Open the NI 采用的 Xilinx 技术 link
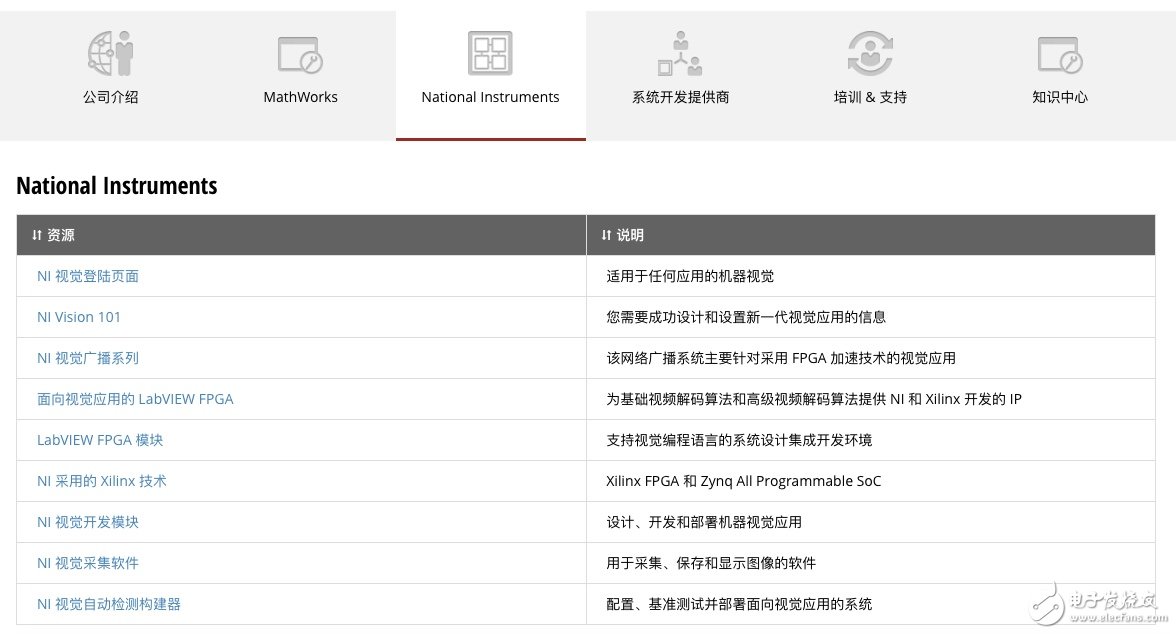This screenshot has height=634, width=1176. [x=102, y=481]
